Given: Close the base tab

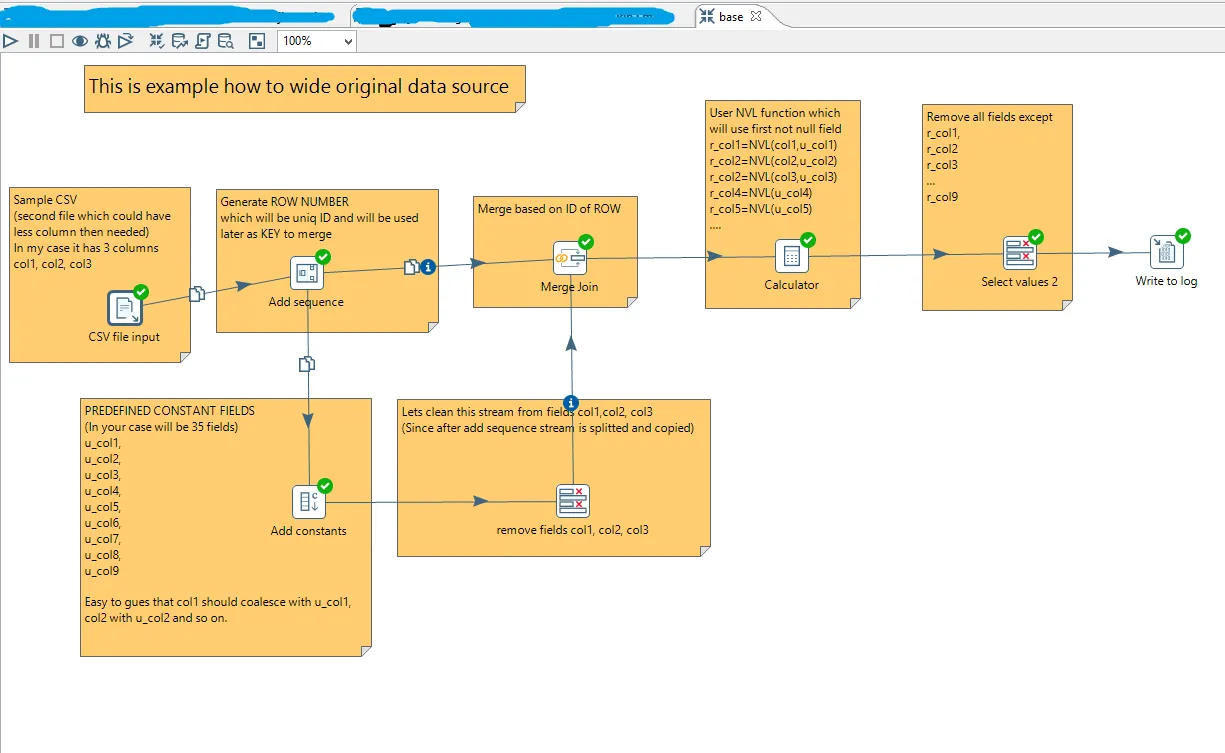Looking at the screenshot, I should pos(756,16).
